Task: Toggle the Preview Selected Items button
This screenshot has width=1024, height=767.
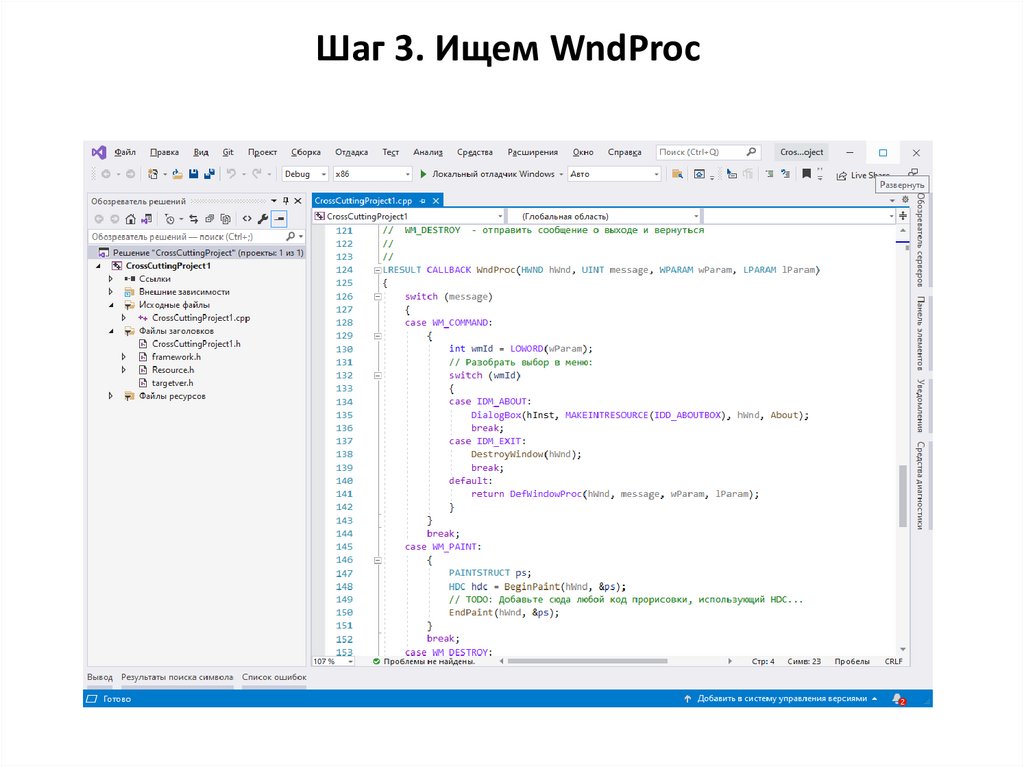Action: (x=280, y=219)
